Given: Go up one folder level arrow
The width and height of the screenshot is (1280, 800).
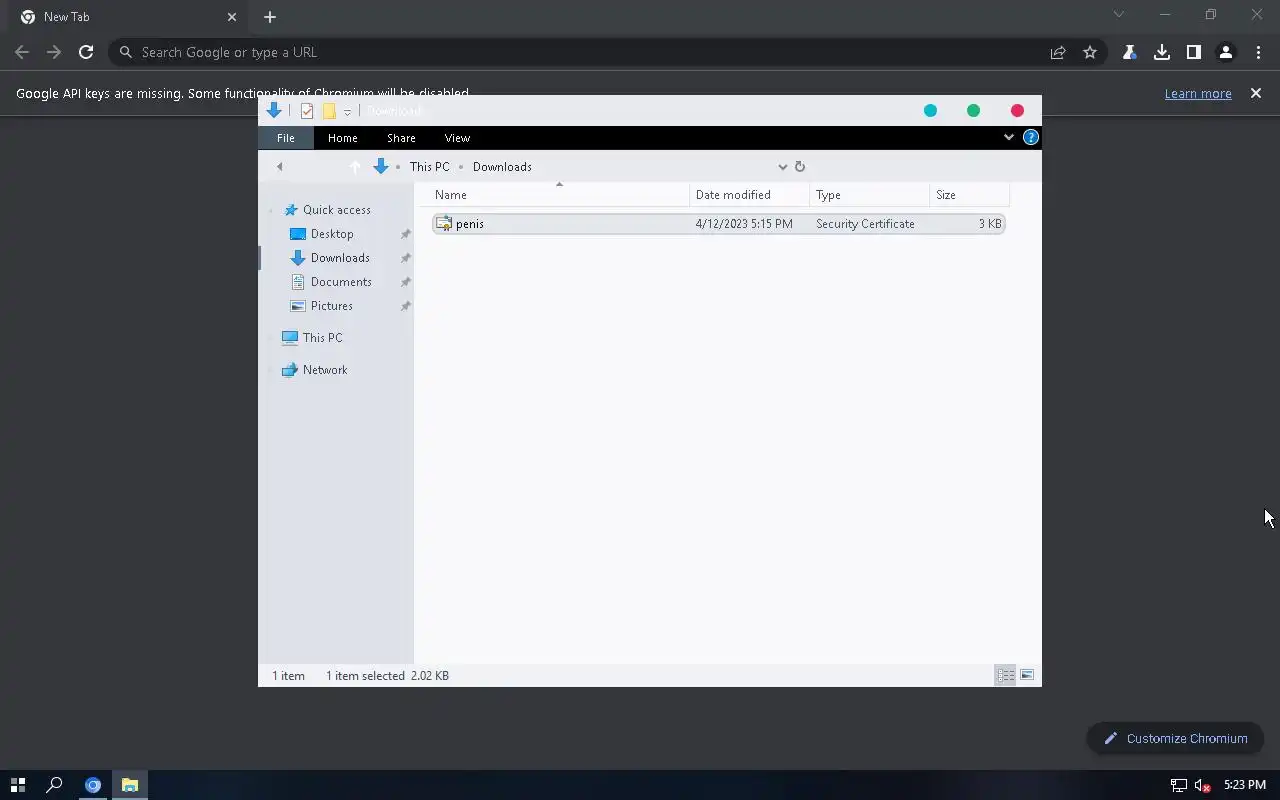Looking at the screenshot, I should [x=355, y=167].
